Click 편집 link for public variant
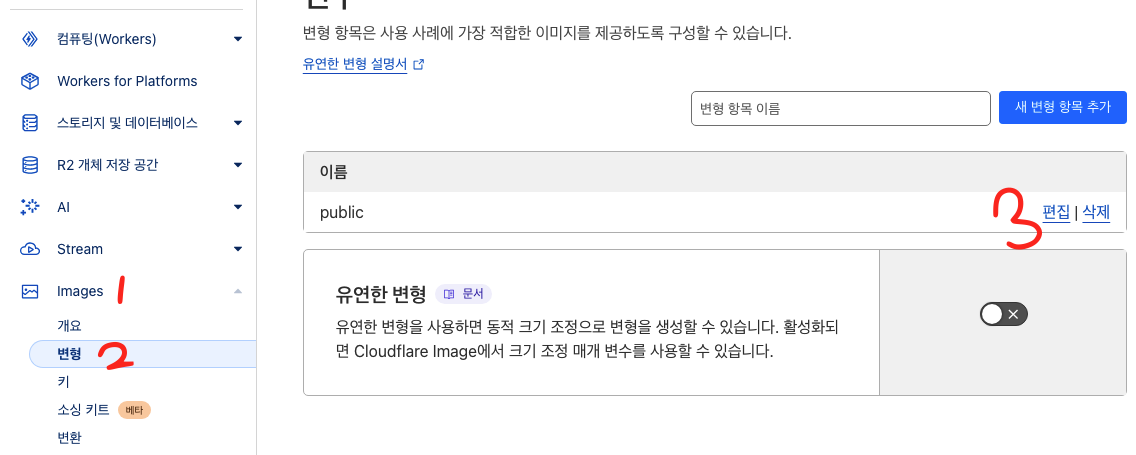1136x455 pixels. tap(1056, 212)
